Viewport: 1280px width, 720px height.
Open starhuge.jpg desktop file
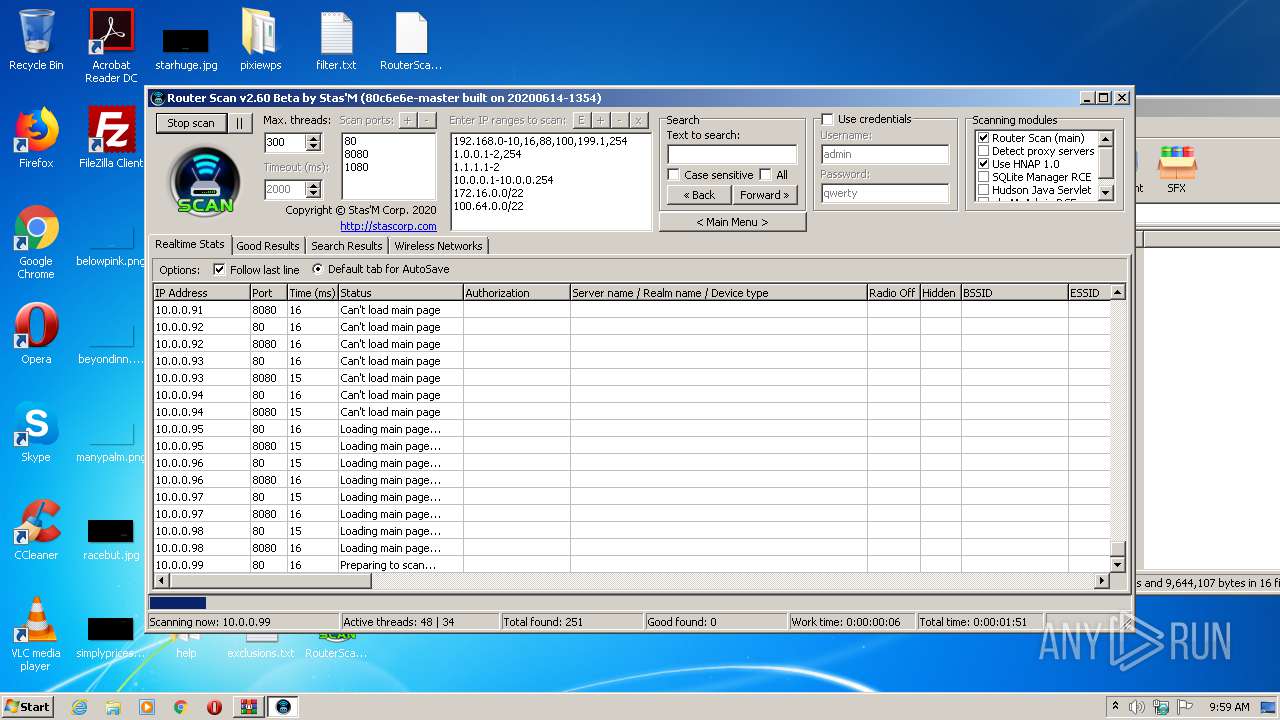[x=186, y=46]
